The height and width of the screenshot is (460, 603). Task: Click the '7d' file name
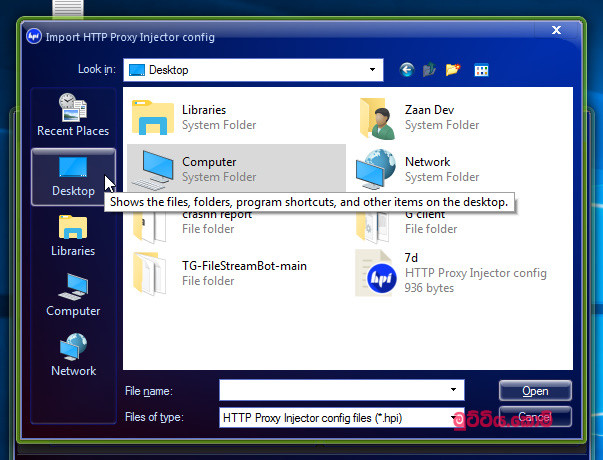coord(411,257)
